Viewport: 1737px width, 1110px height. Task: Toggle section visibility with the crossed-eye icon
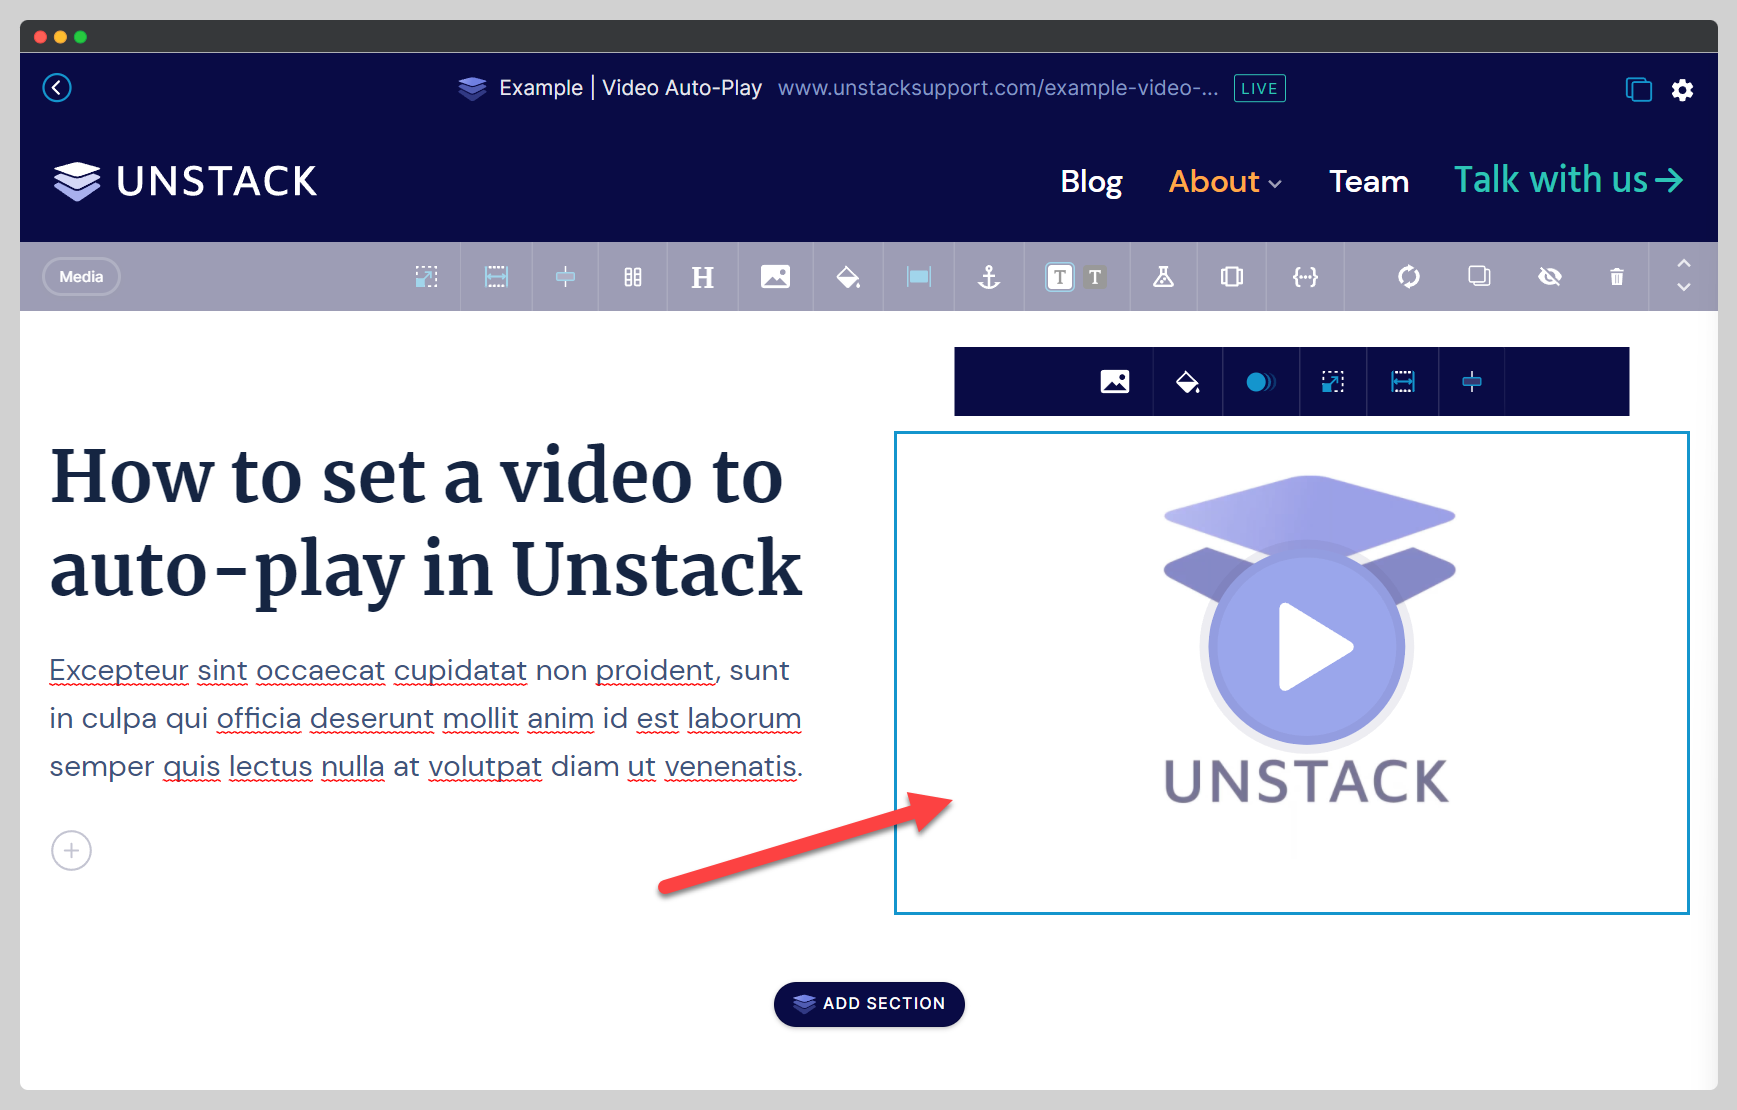point(1549,277)
